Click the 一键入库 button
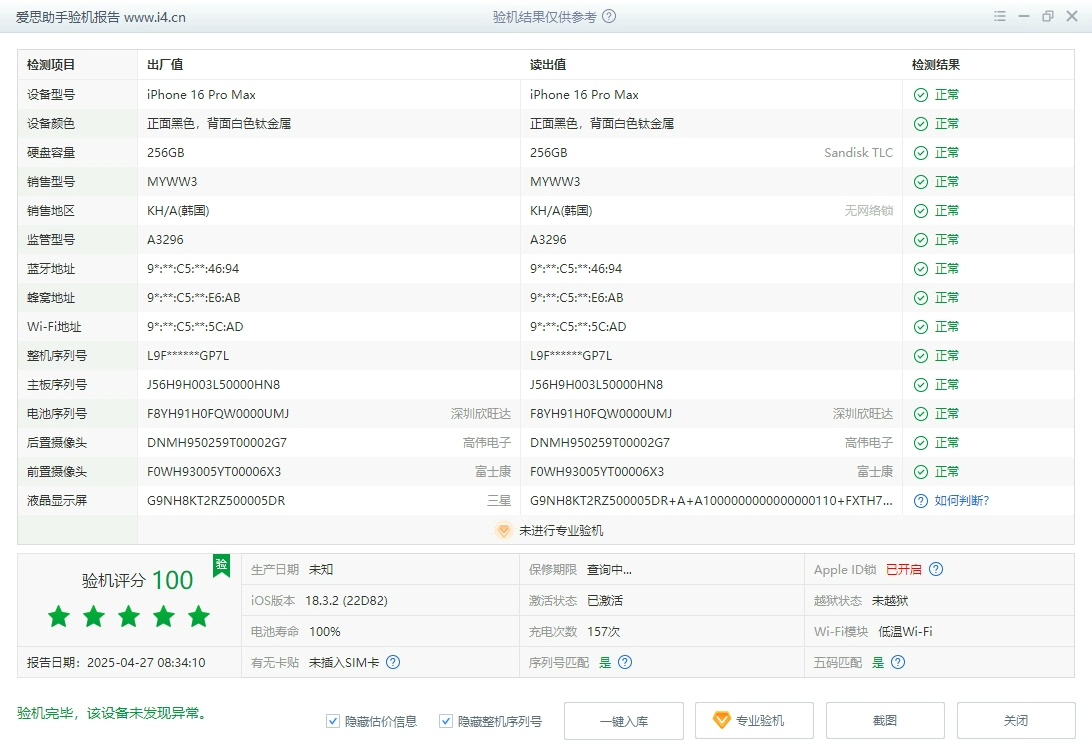Viewport: 1092px width, 756px height. coord(624,720)
